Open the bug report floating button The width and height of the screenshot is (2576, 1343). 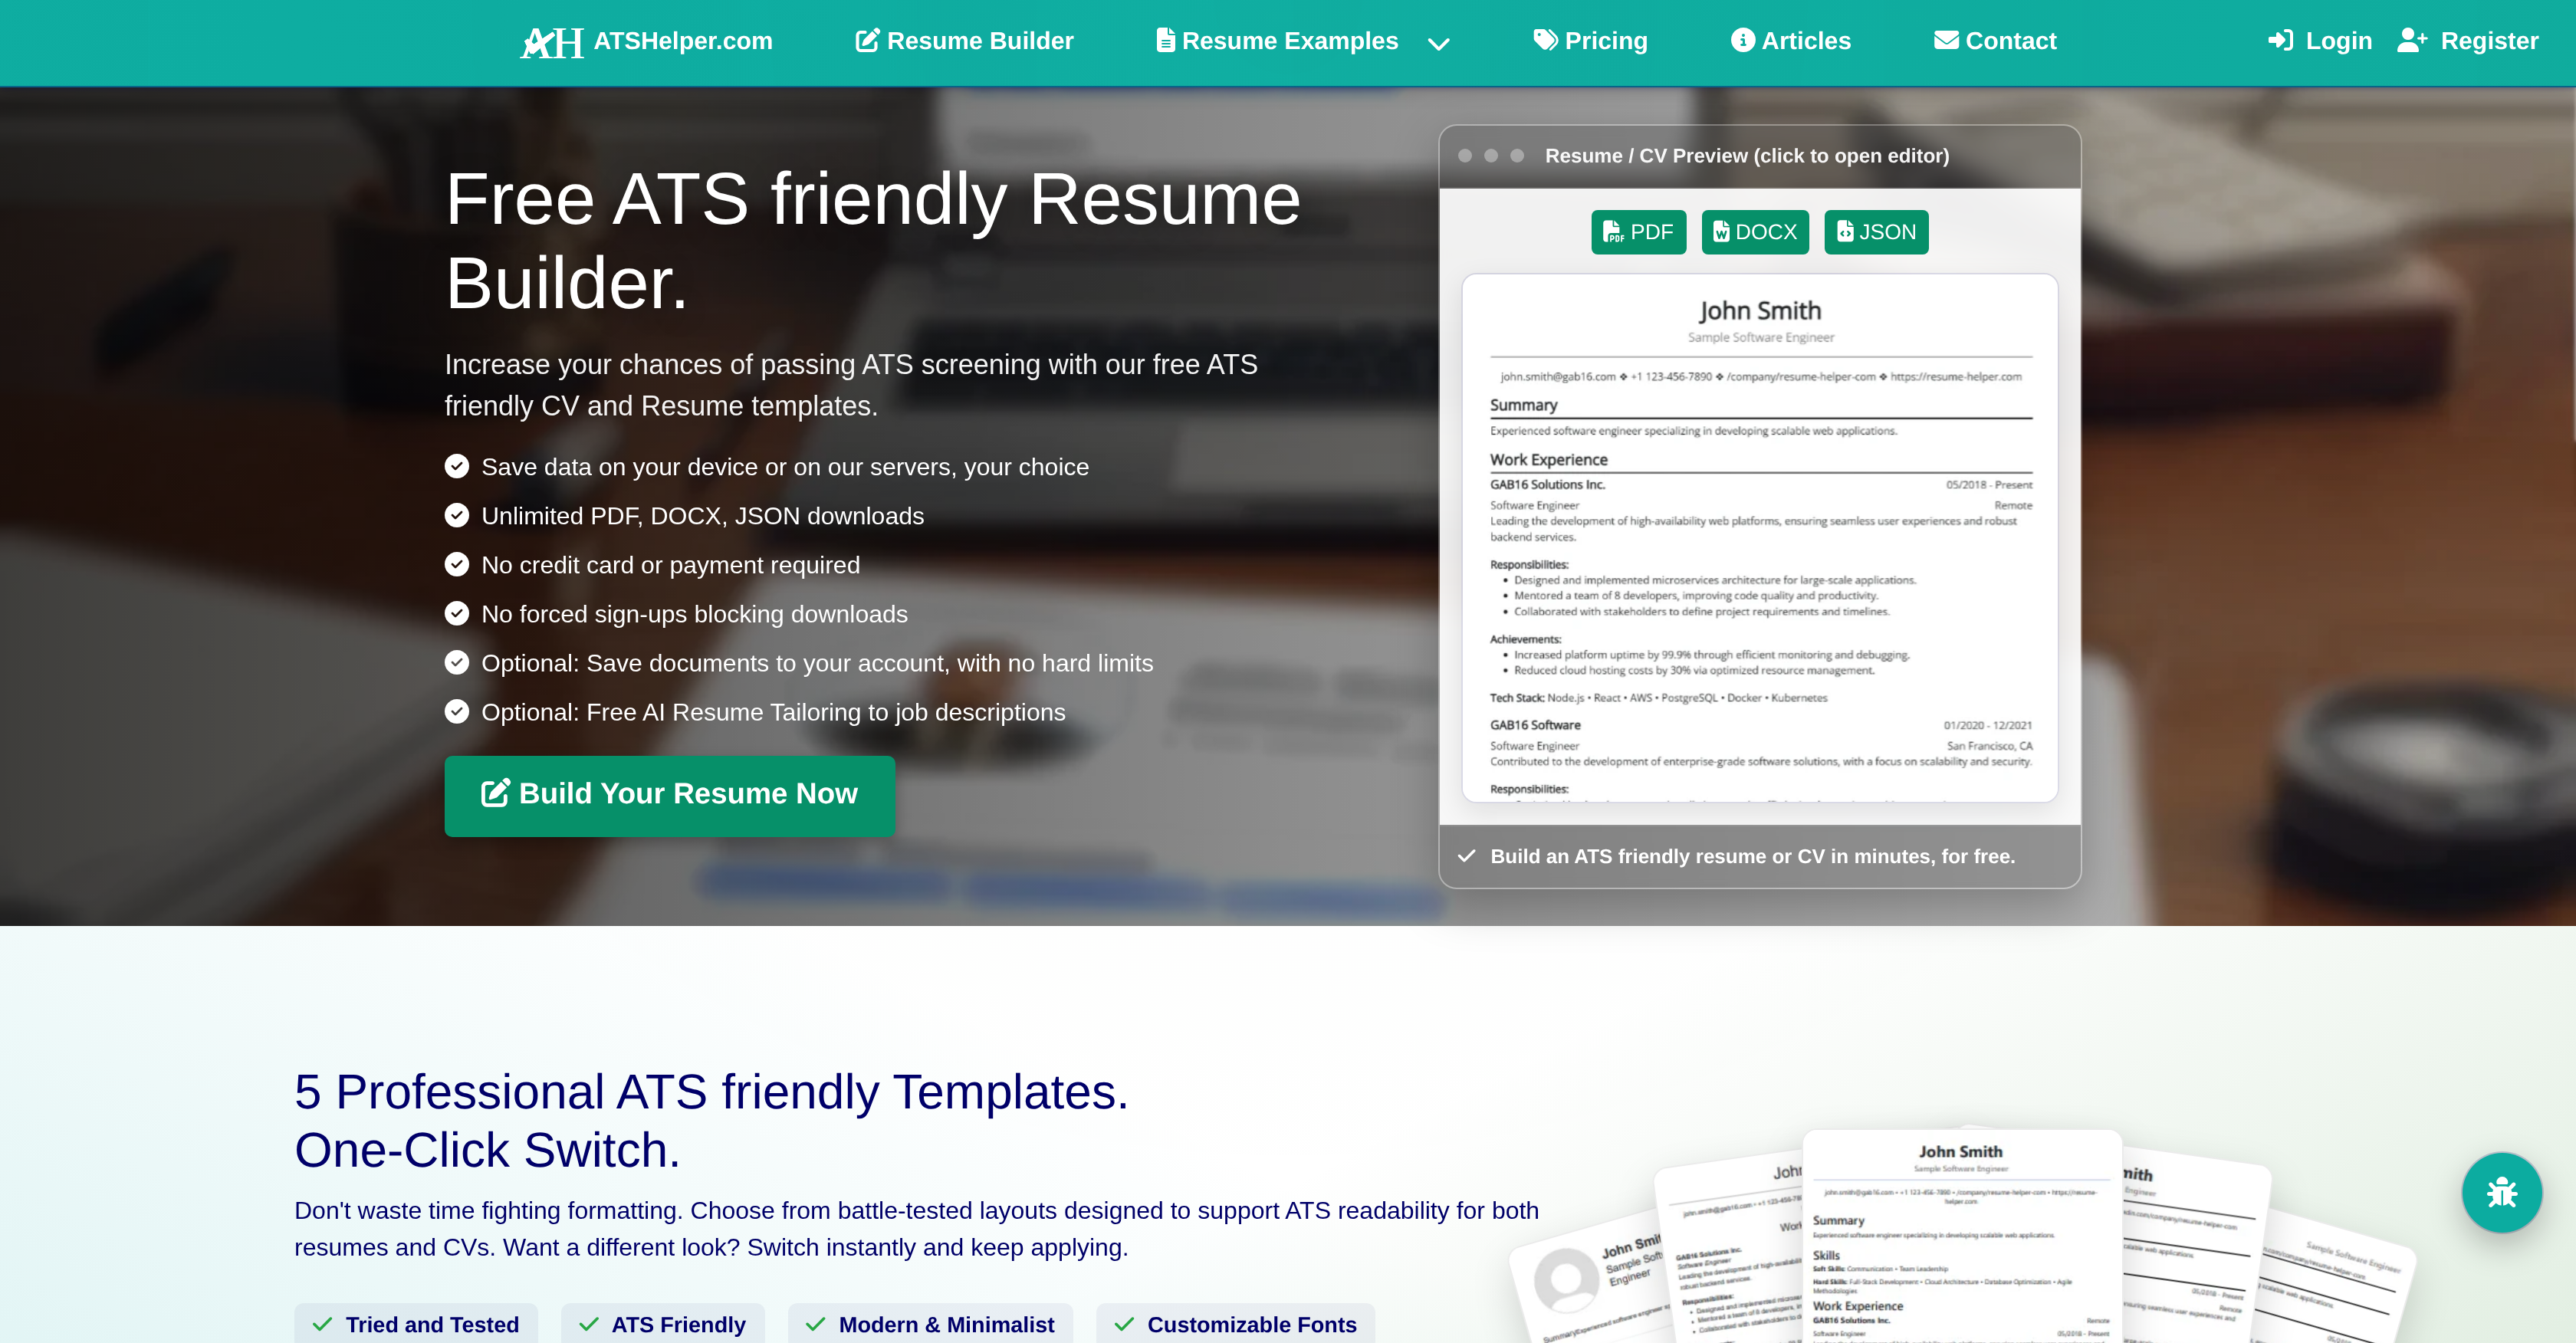(2502, 1192)
